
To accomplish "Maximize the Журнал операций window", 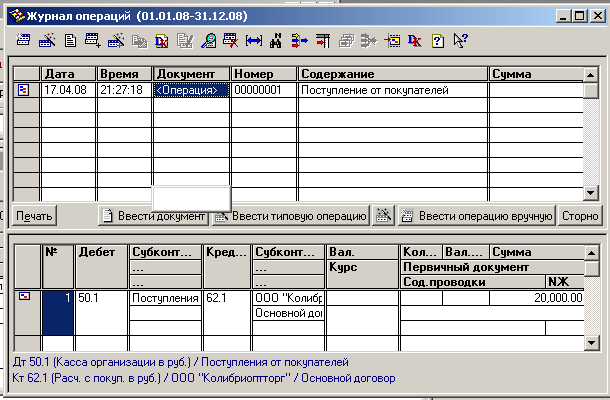I will (x=580, y=16).
